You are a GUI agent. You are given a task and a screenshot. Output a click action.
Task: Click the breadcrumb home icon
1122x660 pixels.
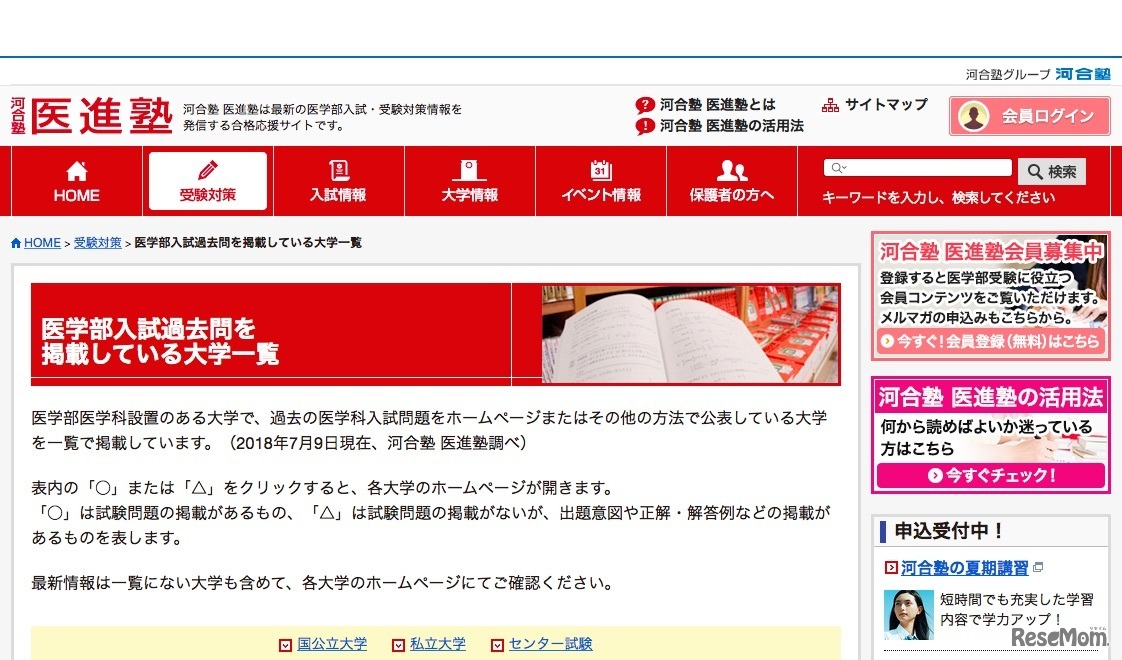click(x=16, y=243)
